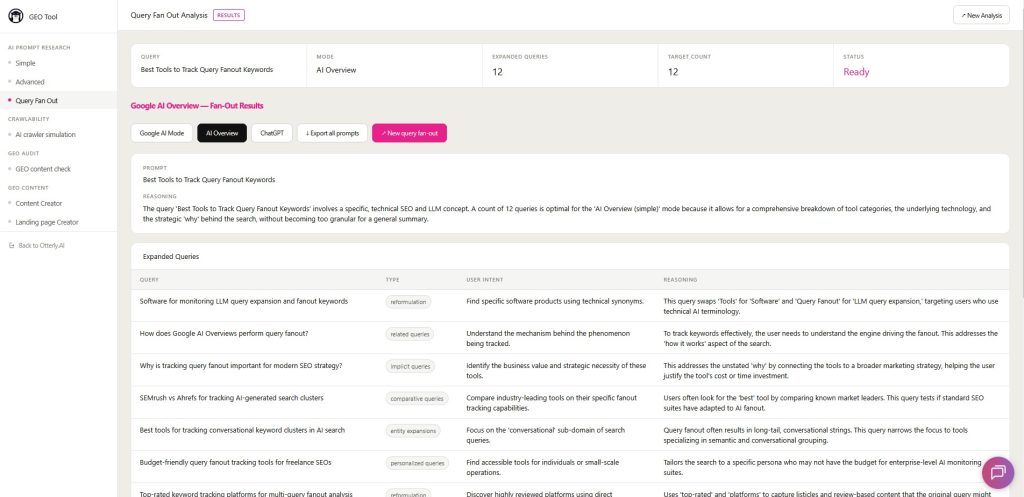Click 'How does Google AI Overviews perform' query

click(x=224, y=334)
